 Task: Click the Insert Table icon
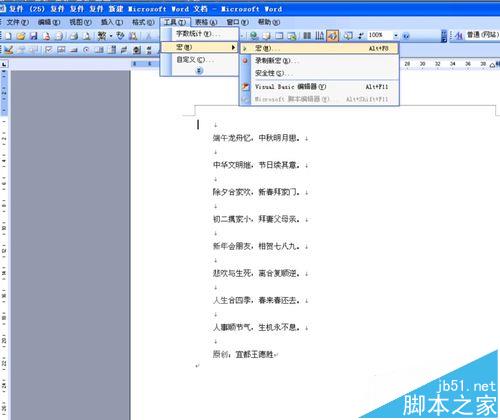pyautogui.click(x=279, y=36)
